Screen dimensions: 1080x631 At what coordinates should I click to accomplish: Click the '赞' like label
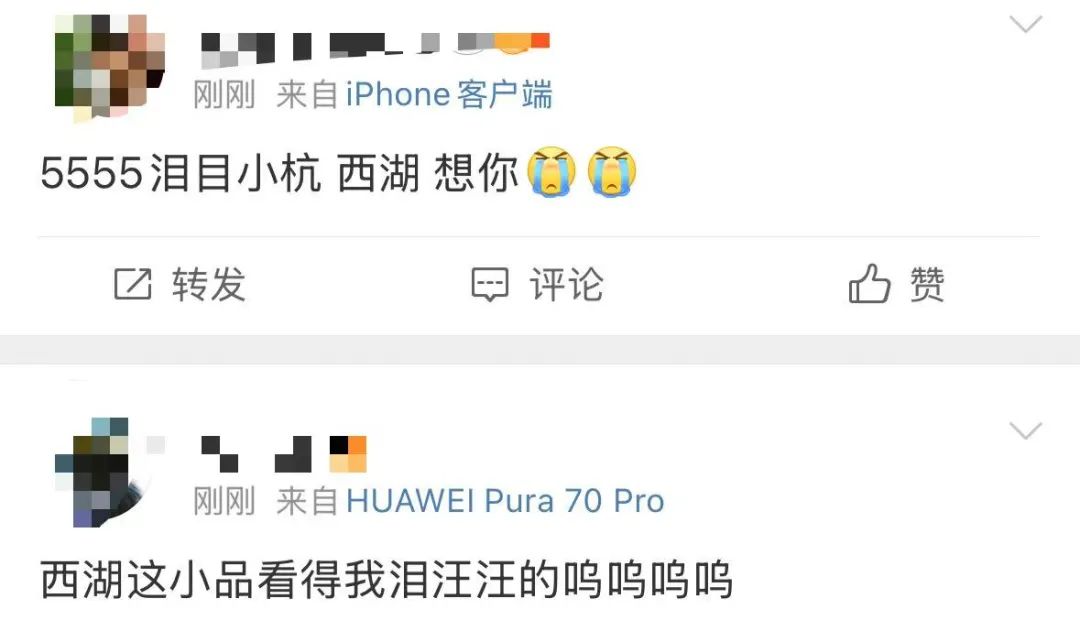(x=927, y=284)
